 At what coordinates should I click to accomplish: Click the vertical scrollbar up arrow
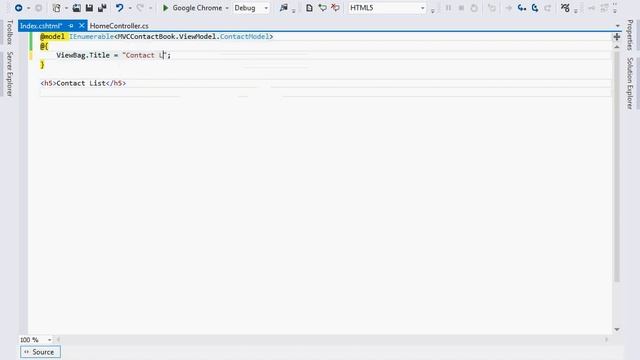(617, 47)
